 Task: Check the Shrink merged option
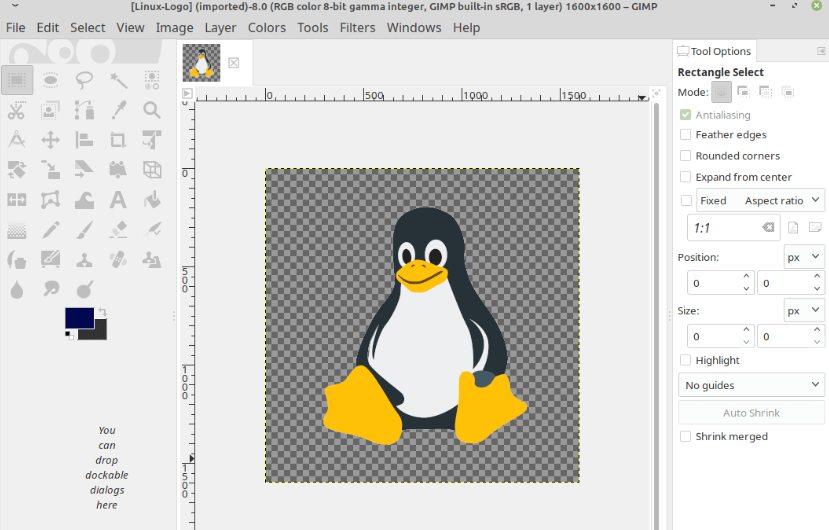click(685, 436)
